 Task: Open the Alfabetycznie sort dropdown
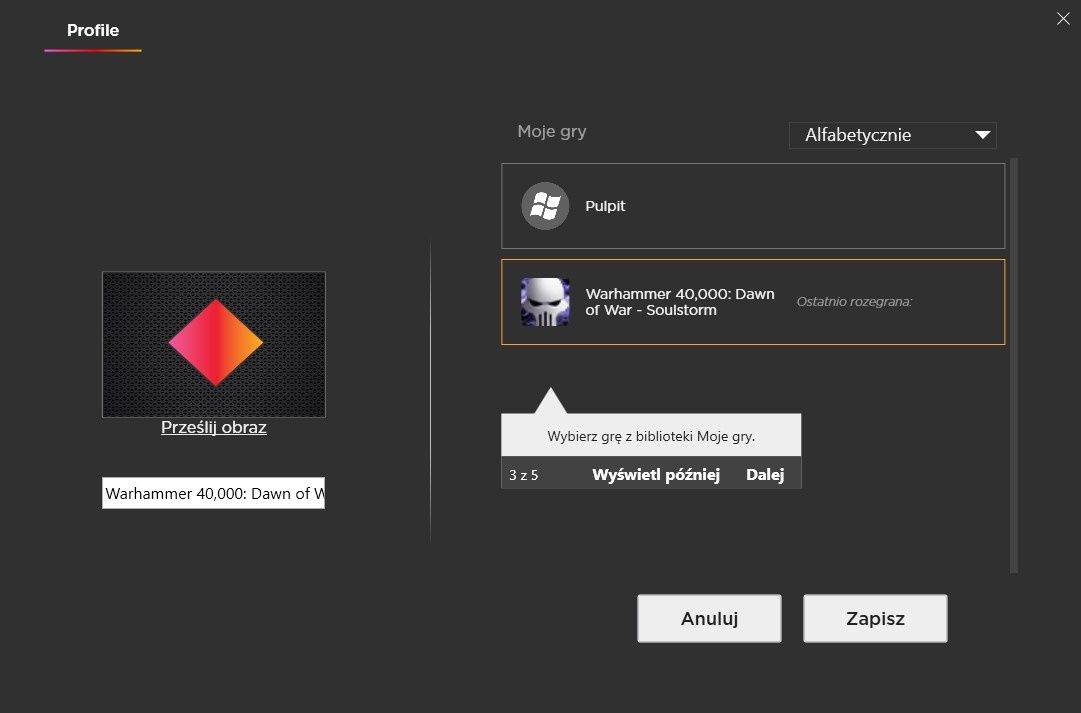(892, 135)
